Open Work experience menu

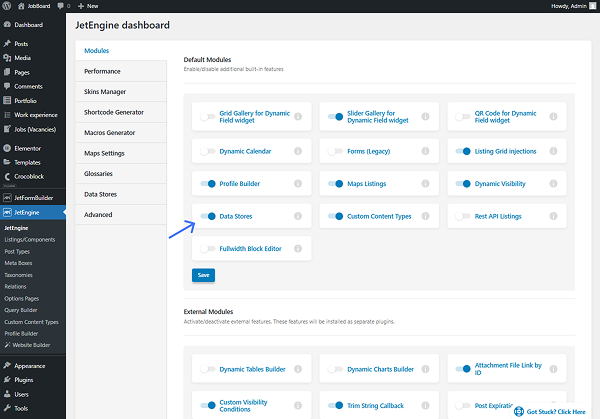pos(33,115)
